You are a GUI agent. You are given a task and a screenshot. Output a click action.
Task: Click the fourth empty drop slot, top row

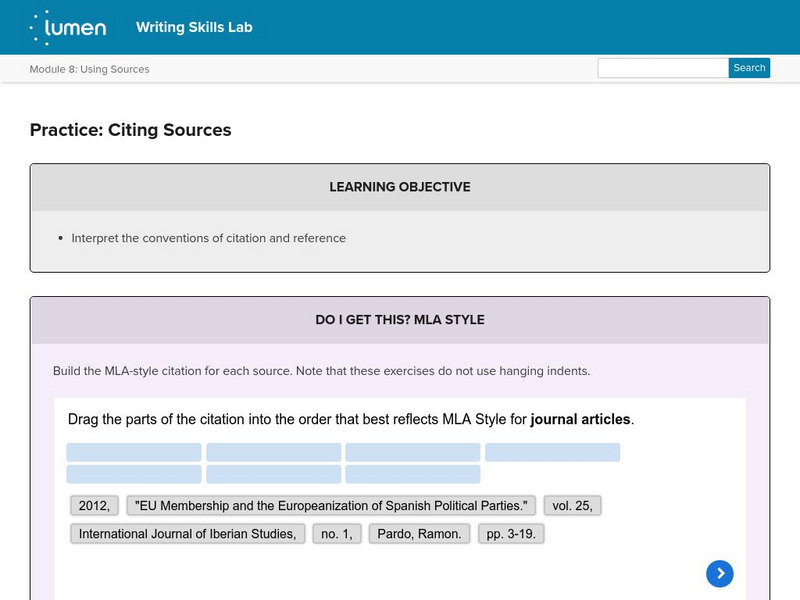click(x=553, y=453)
